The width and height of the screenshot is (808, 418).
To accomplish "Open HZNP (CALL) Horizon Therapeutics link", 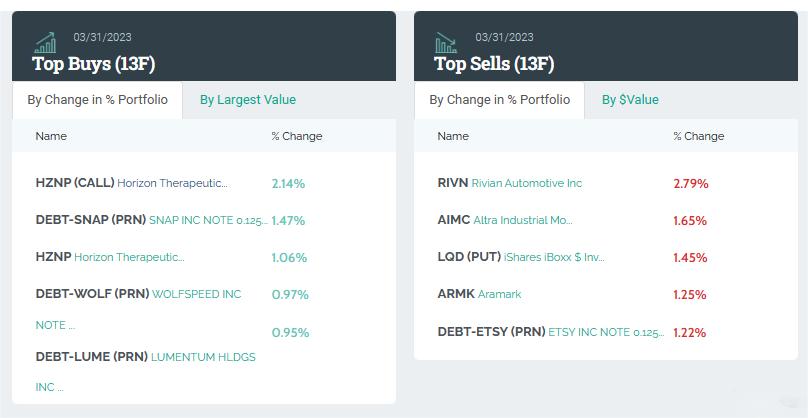I will pyautogui.click(x=131, y=183).
